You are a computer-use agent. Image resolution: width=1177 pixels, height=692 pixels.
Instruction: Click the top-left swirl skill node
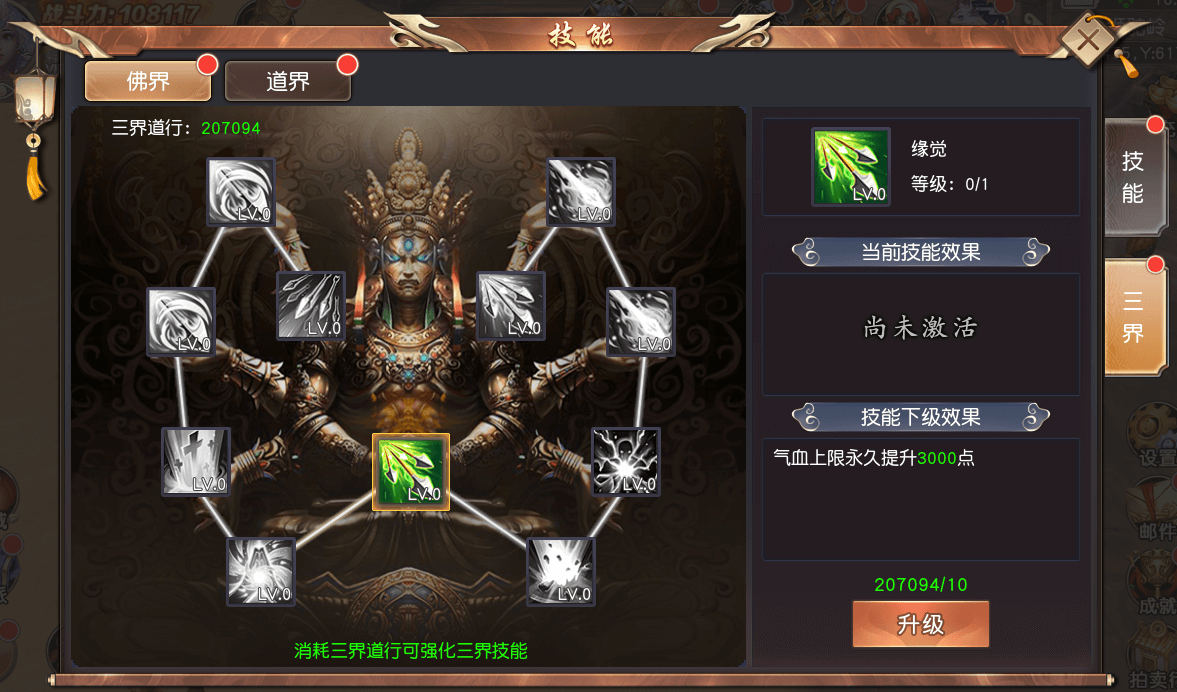point(241,192)
